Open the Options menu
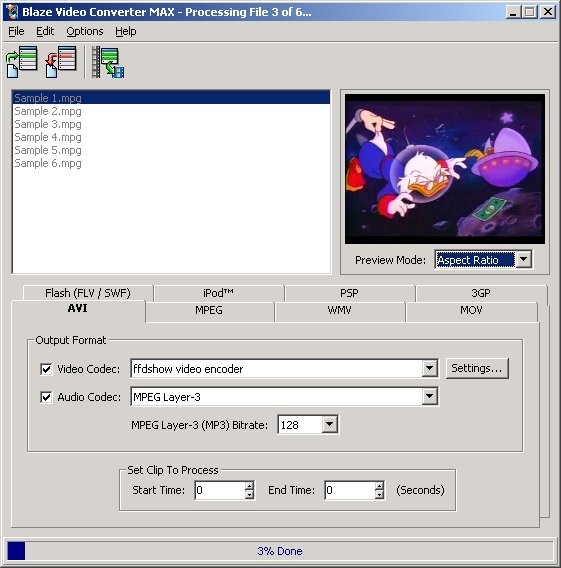 coord(85,32)
